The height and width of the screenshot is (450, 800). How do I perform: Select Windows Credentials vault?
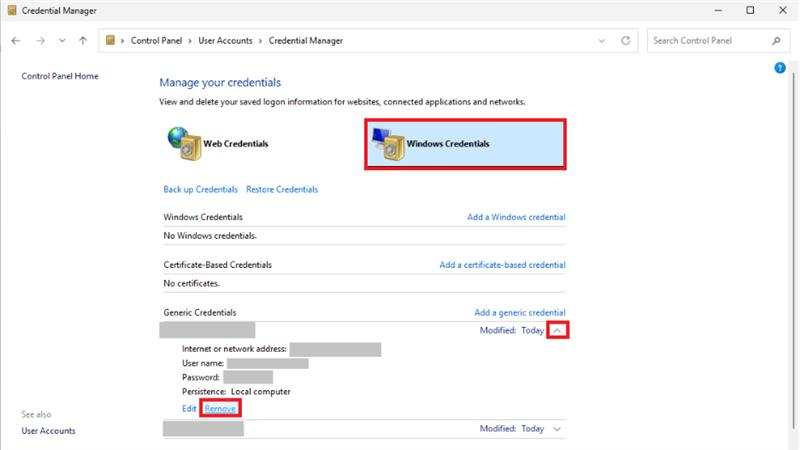[x=465, y=144]
